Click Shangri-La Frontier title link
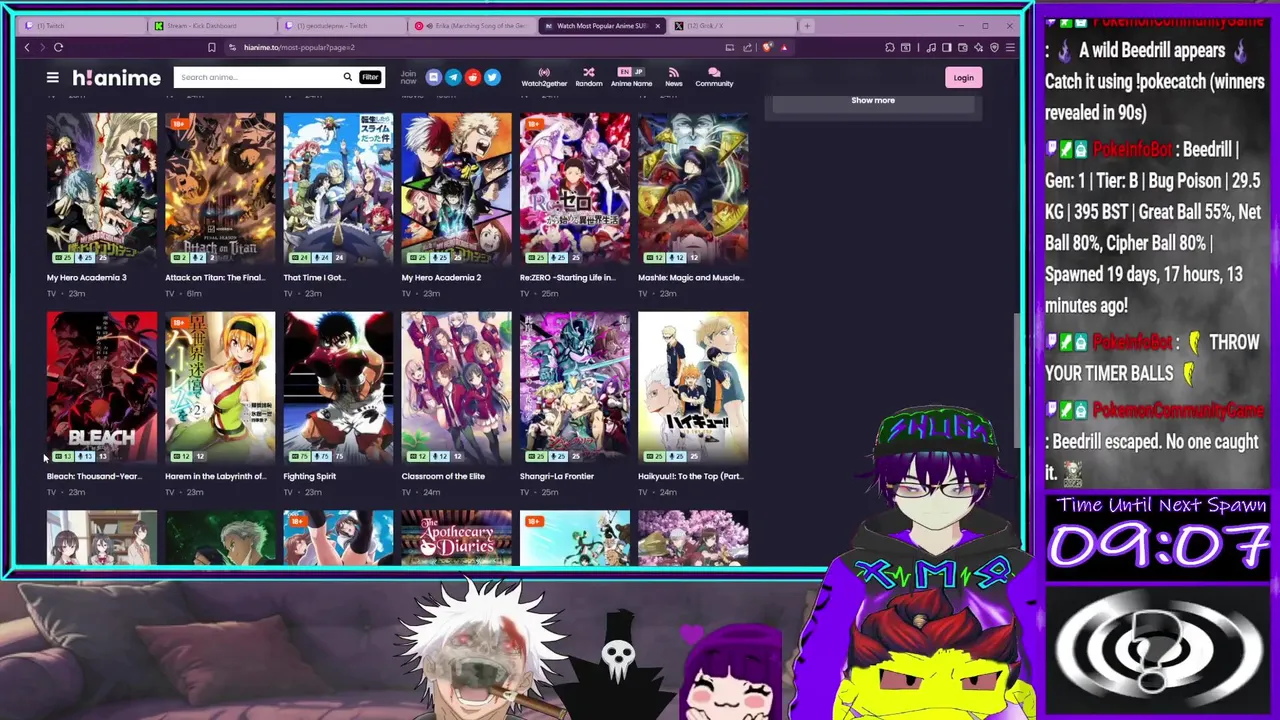 pos(557,476)
